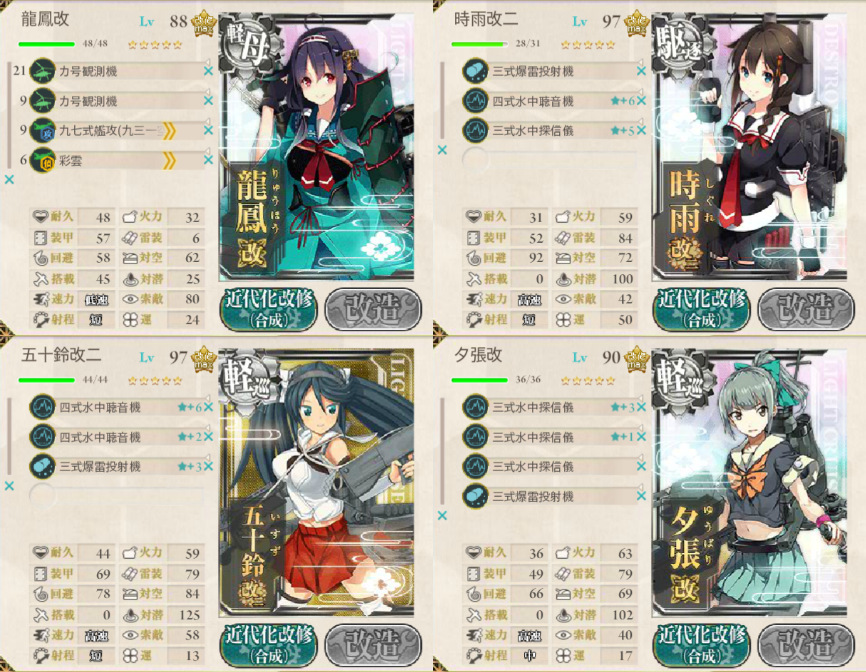Click 時雨改二's 四式水中聴音機 sonar icon
The height and width of the screenshot is (672, 866).
point(475,101)
